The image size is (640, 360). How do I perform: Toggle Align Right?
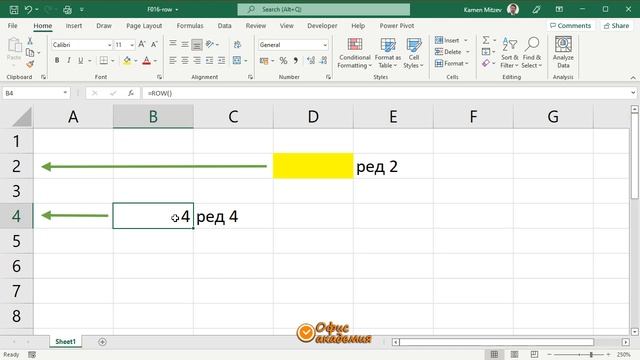coord(197,60)
